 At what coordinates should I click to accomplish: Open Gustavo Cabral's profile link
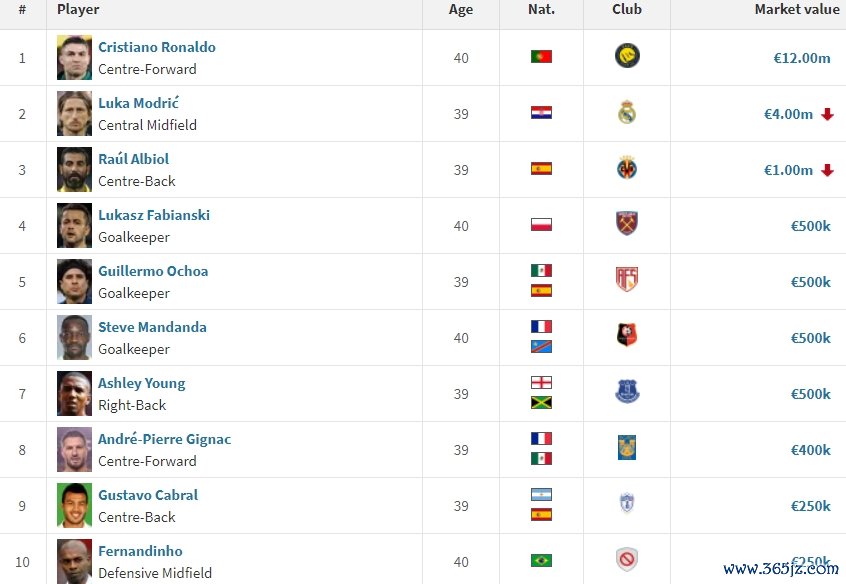point(148,495)
